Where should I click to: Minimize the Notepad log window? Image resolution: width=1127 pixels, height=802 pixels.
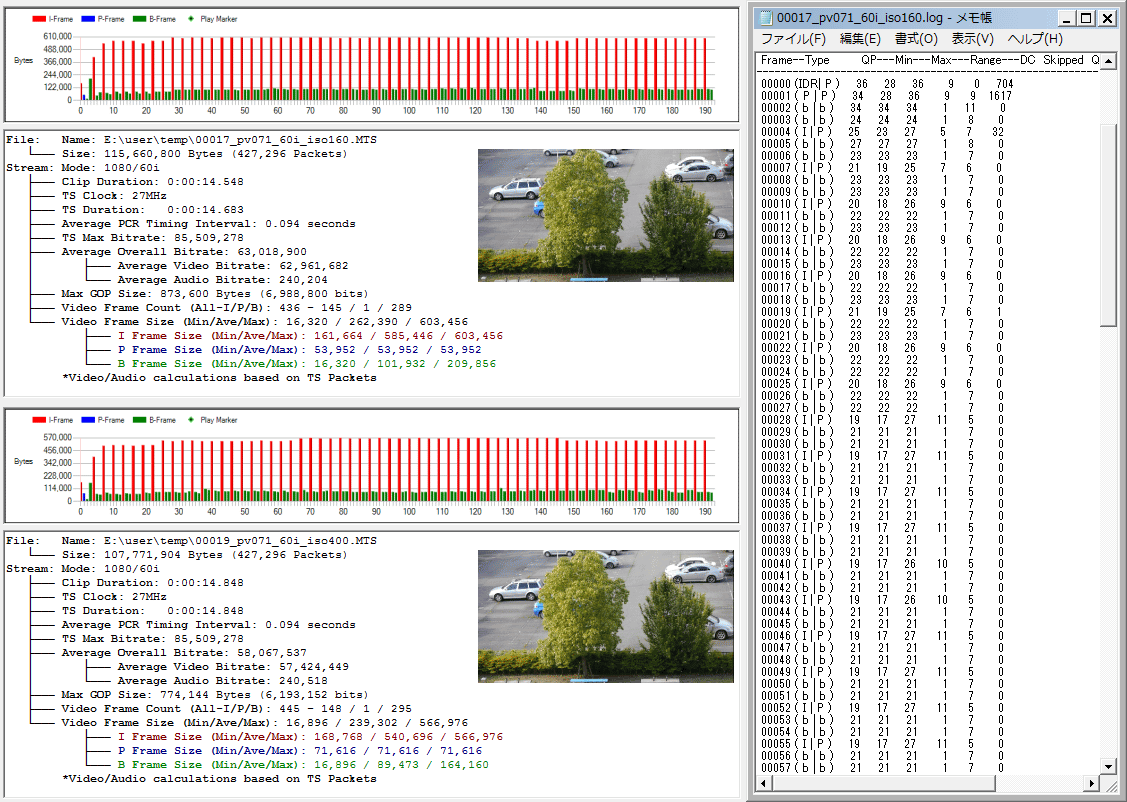1068,18
